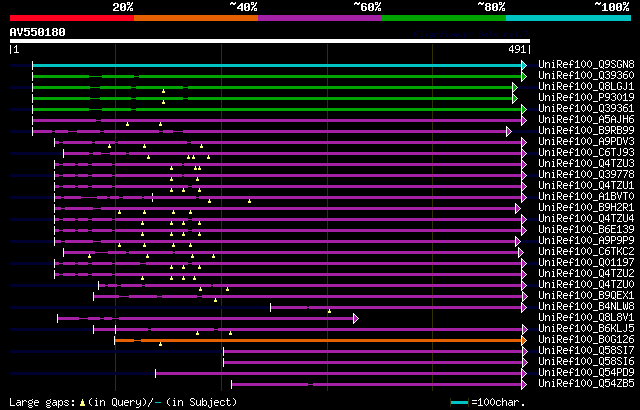Open the UniRef100_B9QEX1 label
This screenshot has height=410, width=640.
tap(586, 296)
